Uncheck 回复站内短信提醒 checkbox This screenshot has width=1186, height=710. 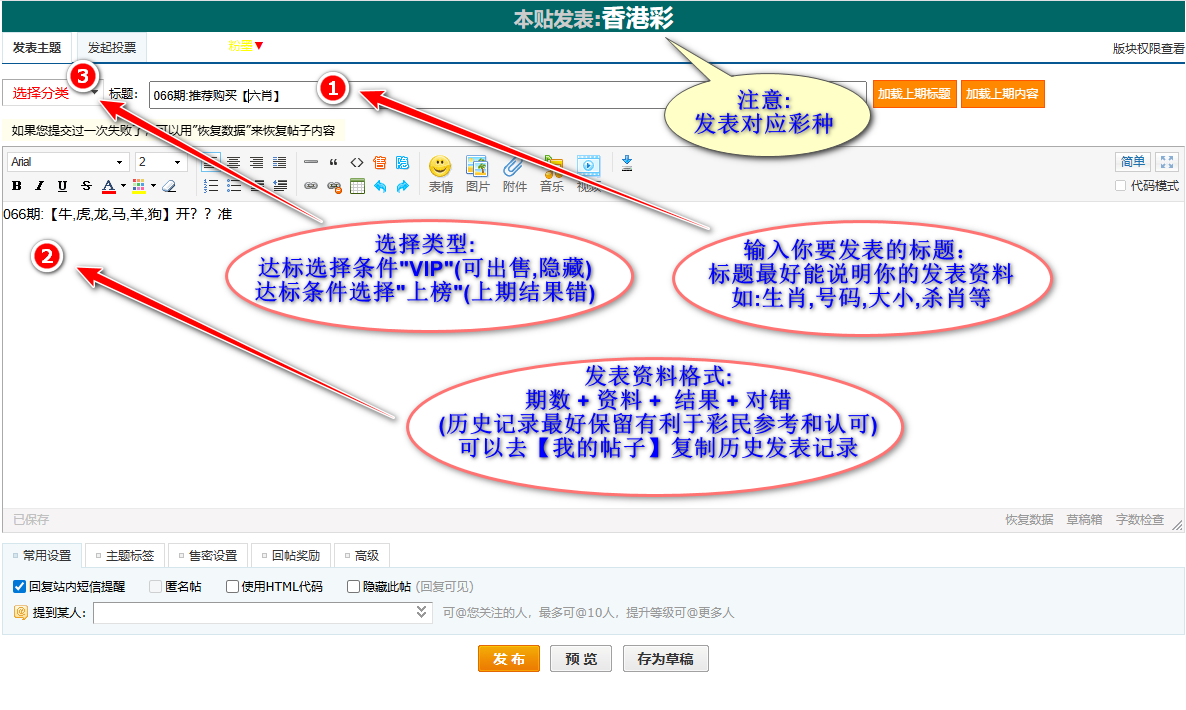pyautogui.click(x=20, y=587)
